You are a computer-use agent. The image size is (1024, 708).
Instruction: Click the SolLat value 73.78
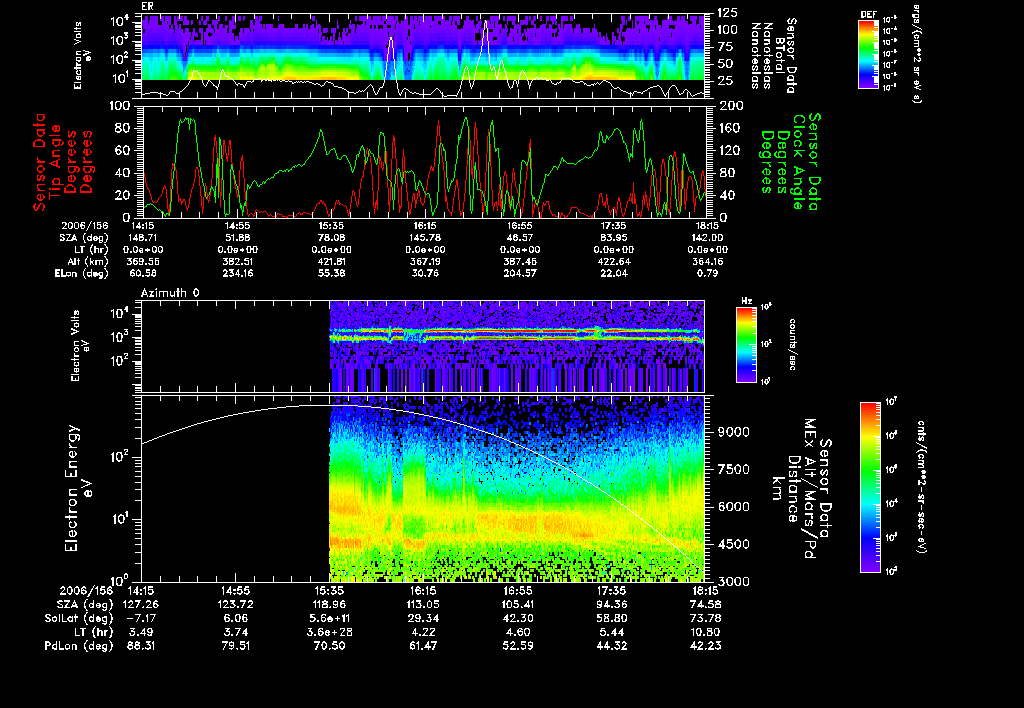point(705,619)
